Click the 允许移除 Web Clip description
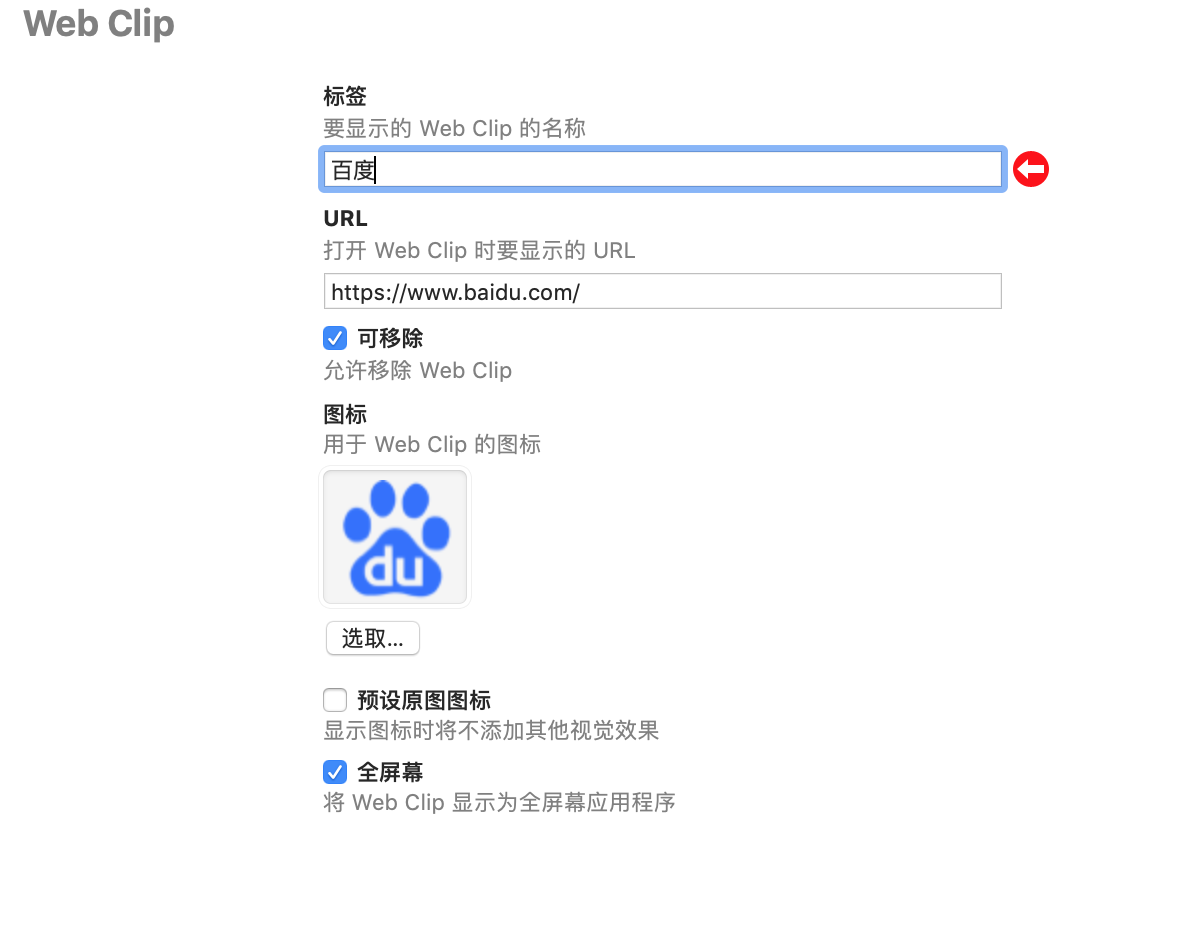 point(418,371)
